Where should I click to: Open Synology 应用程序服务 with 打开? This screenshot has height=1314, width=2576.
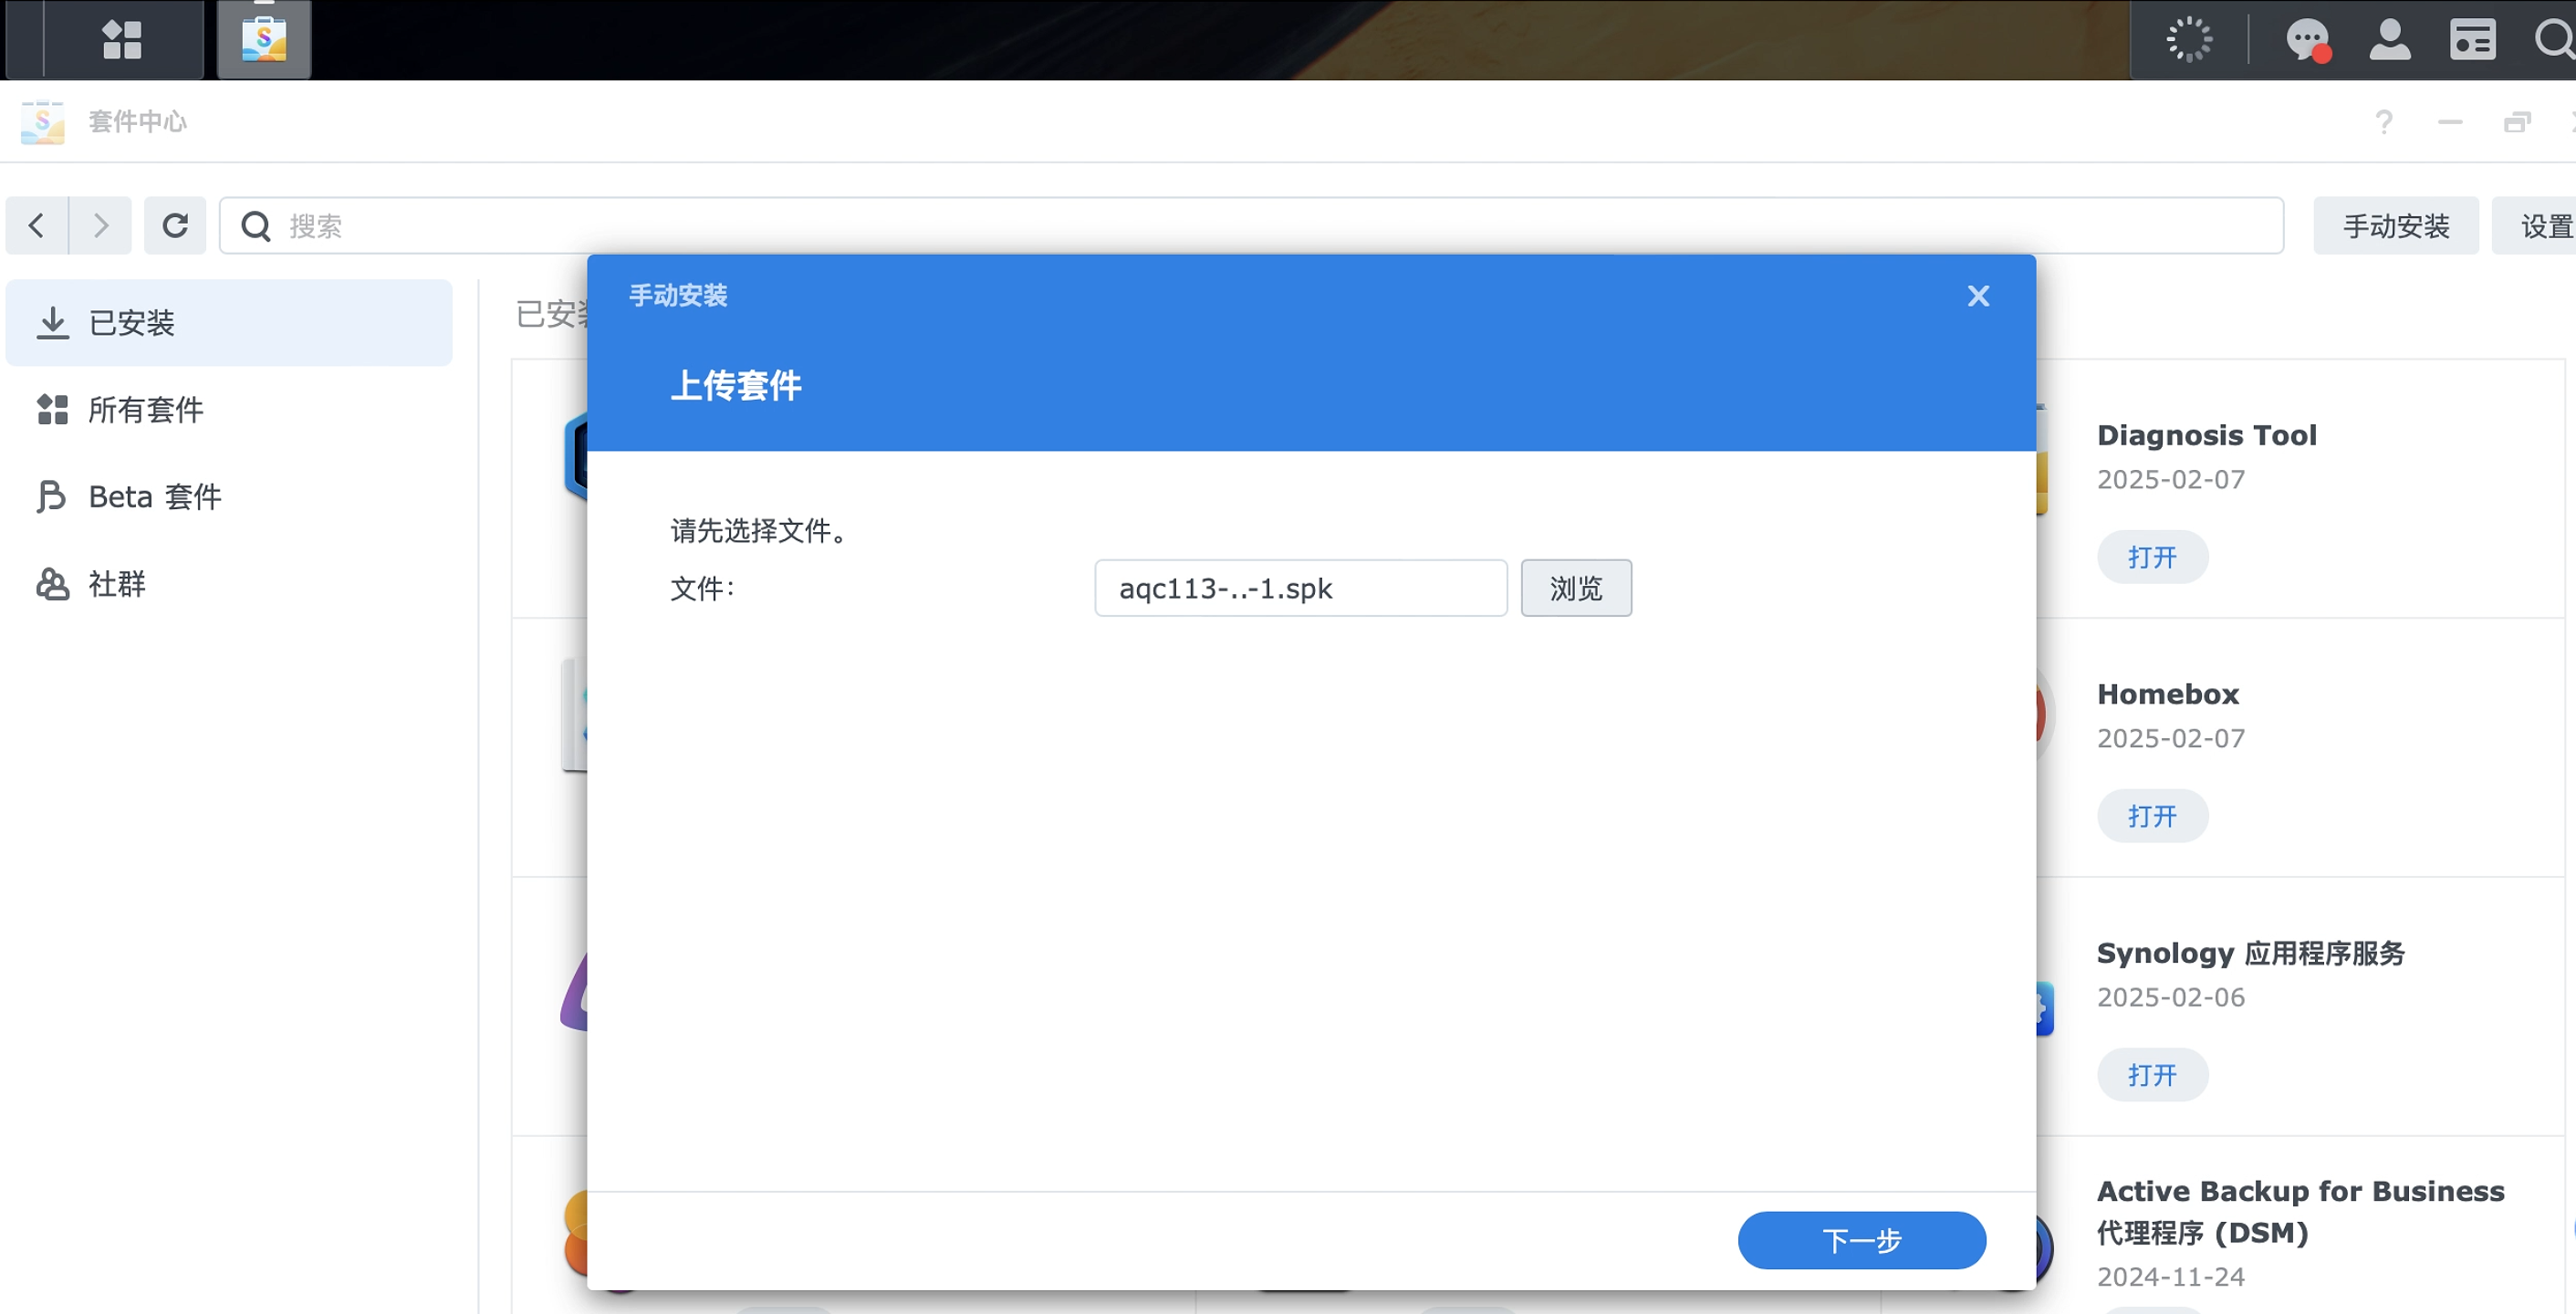[x=2152, y=1075]
